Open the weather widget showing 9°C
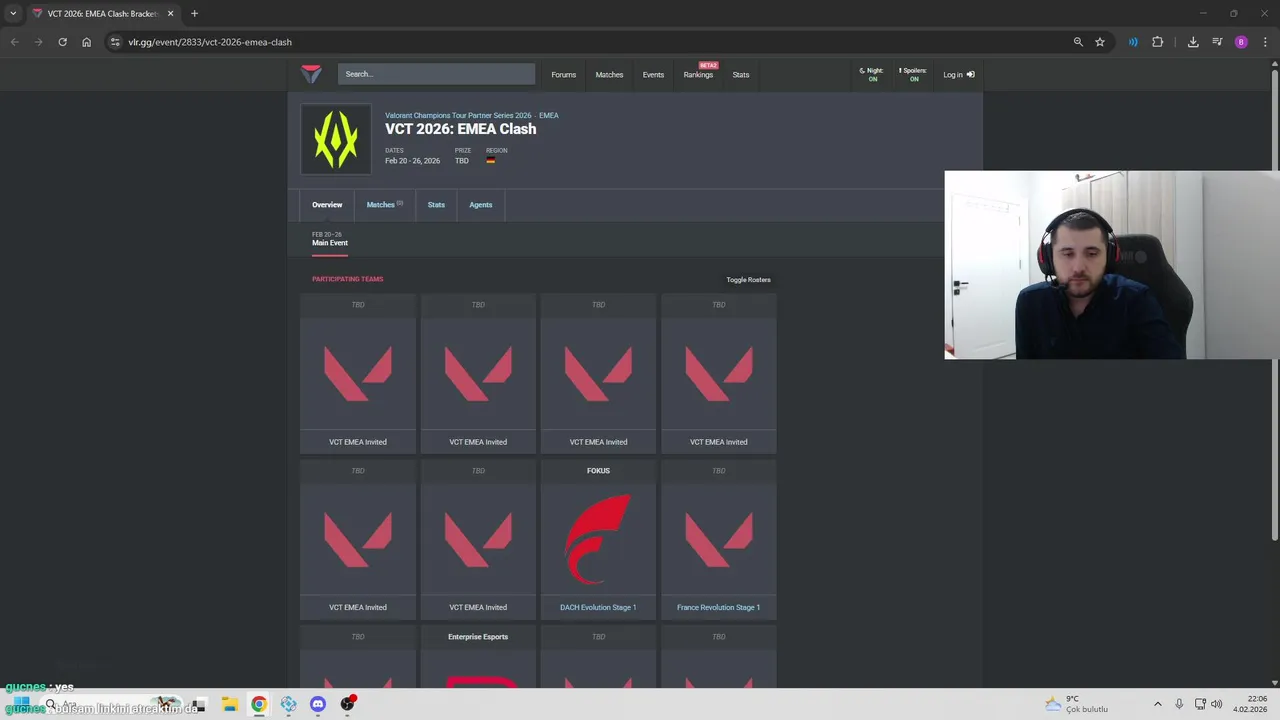 1076,704
